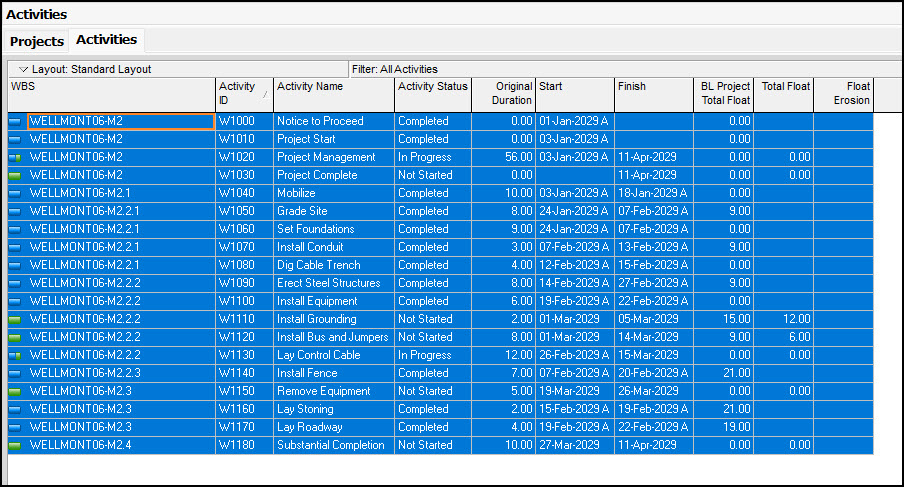Switch to the Projects tab
This screenshot has width=904, height=487.
(37, 41)
